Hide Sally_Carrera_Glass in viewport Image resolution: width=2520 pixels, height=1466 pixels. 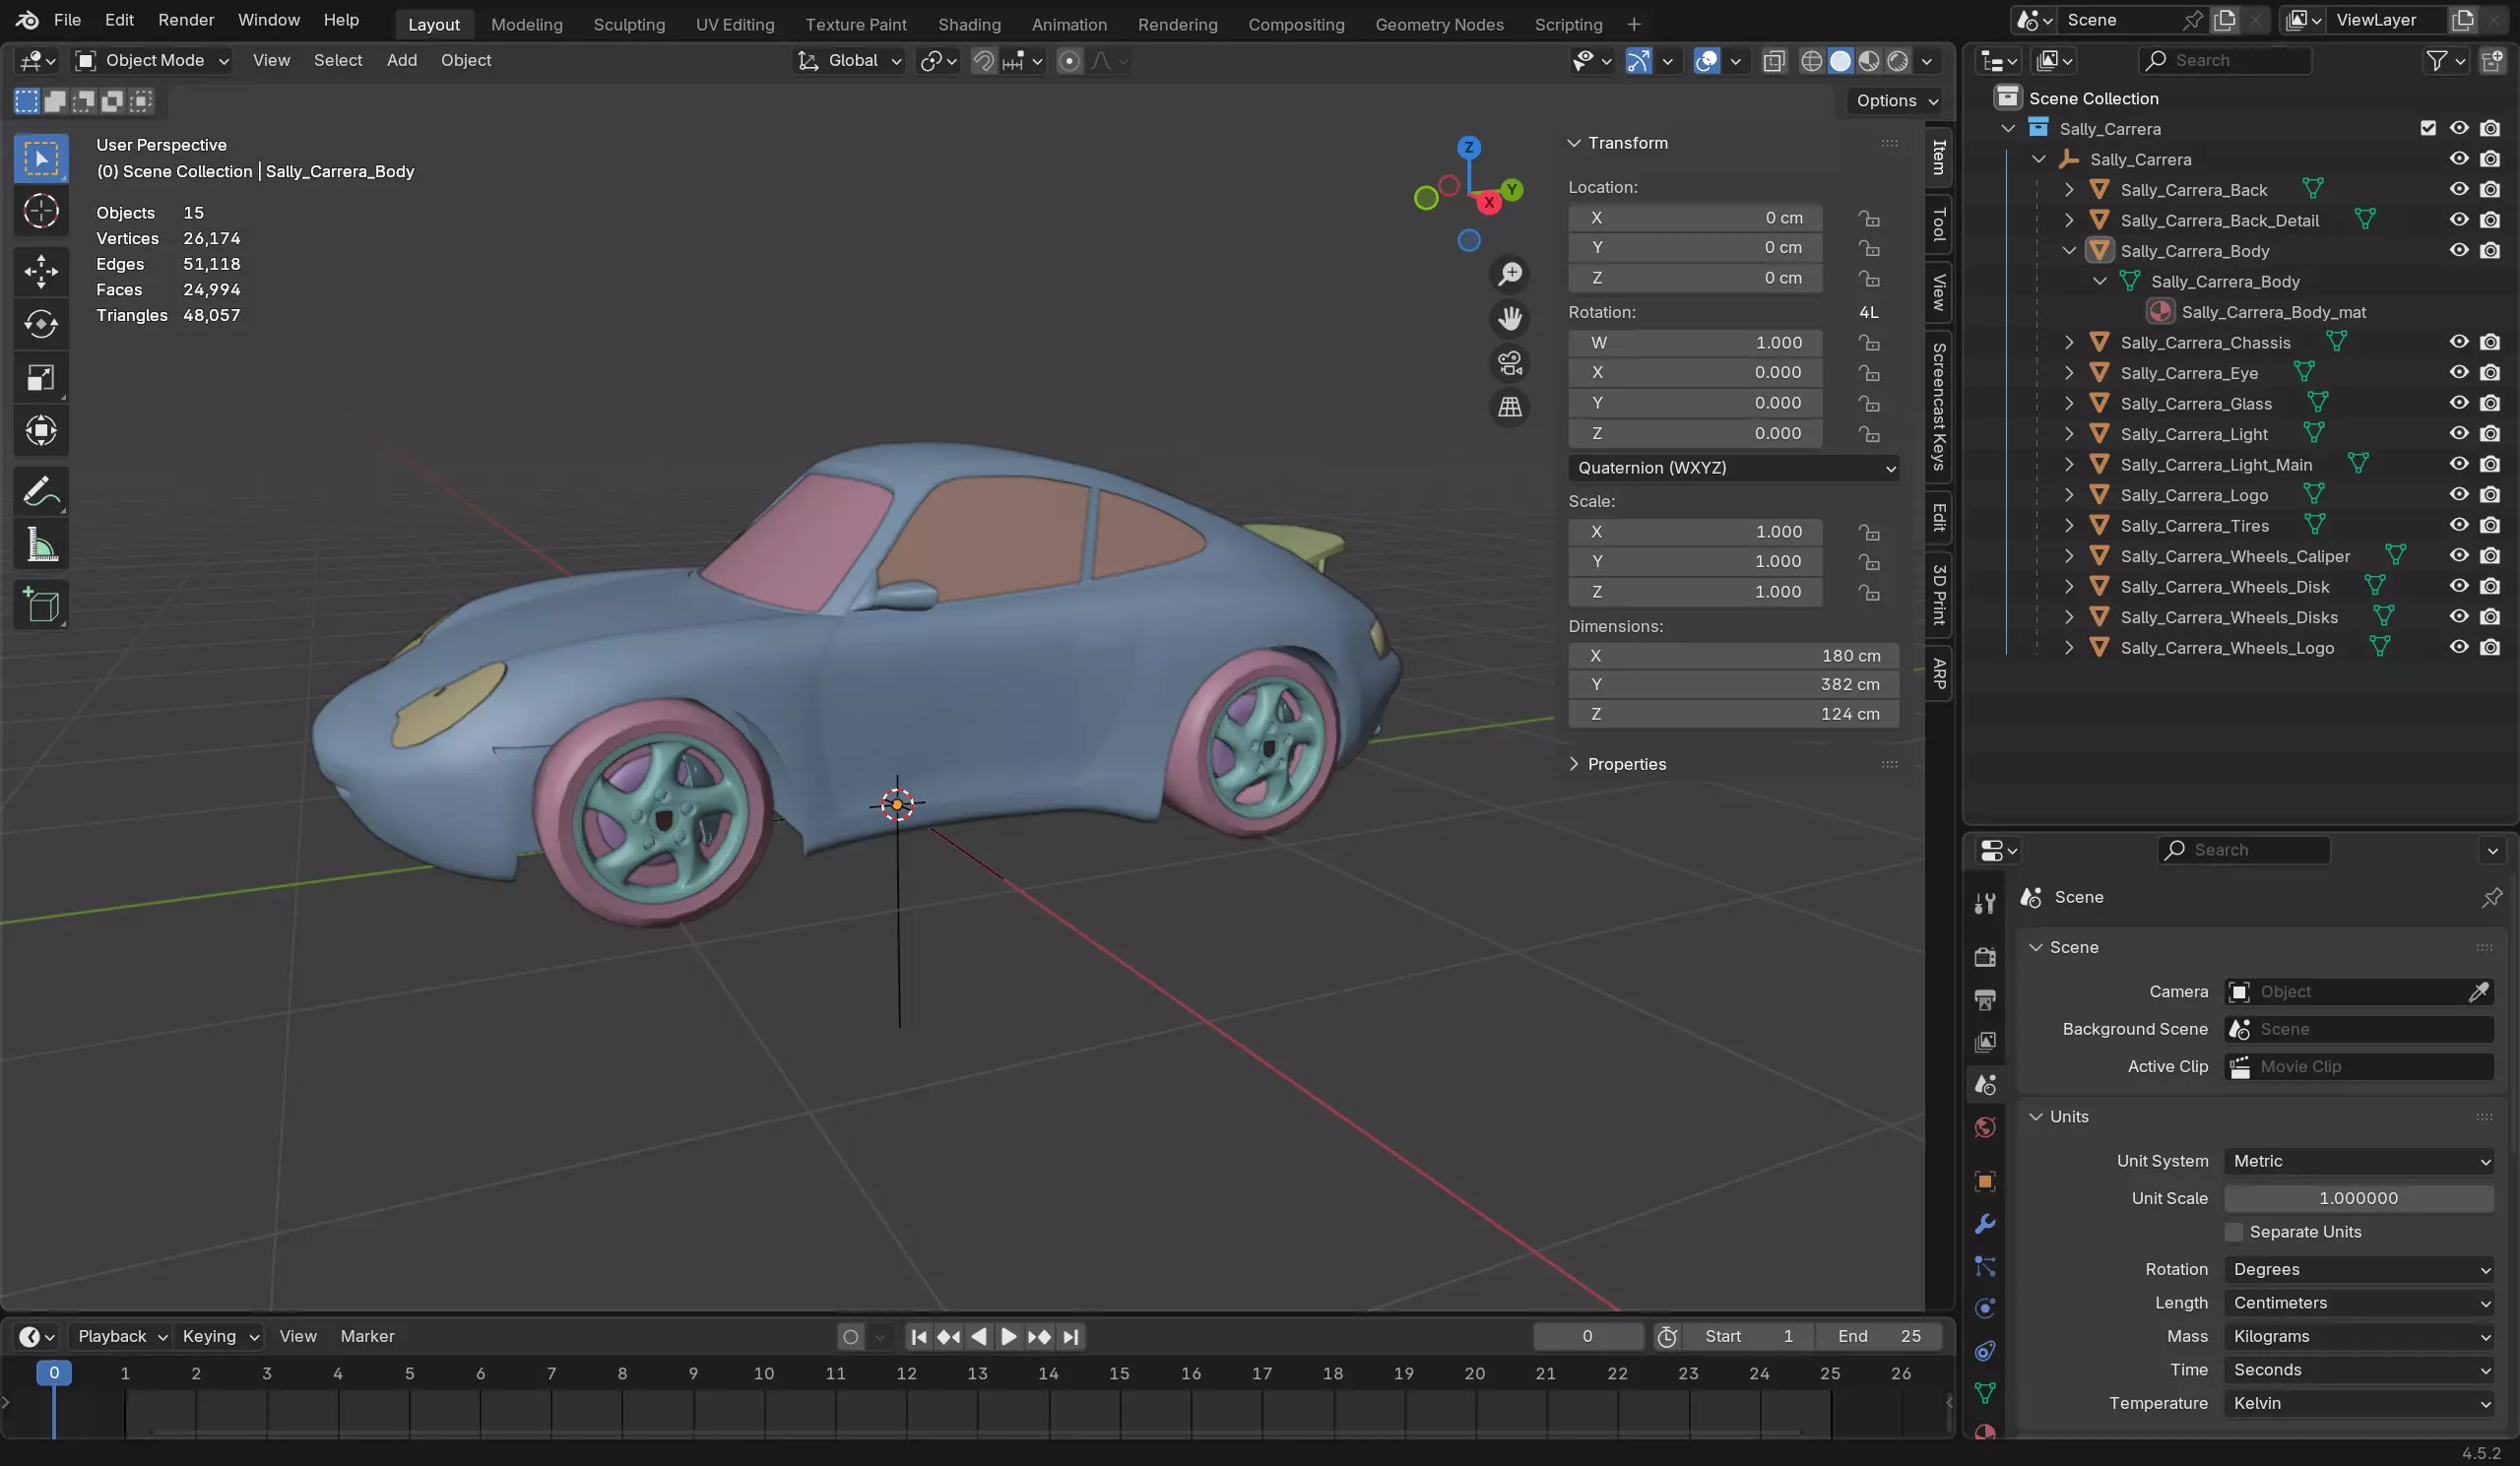point(2459,403)
